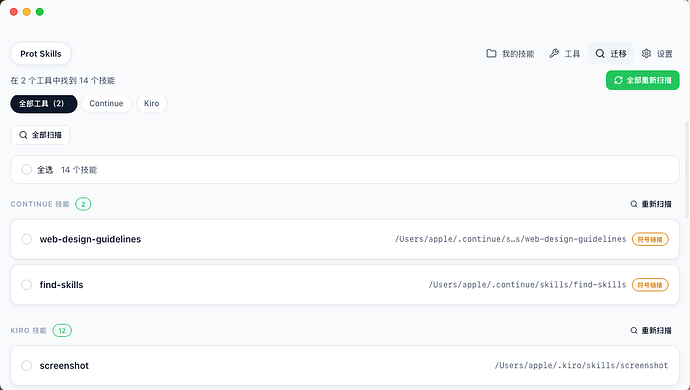The width and height of the screenshot is (690, 390).
Task: Click the CONTINUE 技能 section heading
Action: 40,204
